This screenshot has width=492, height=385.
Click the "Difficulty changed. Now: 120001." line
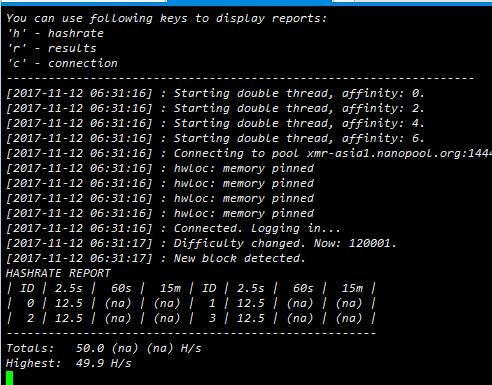pos(285,243)
